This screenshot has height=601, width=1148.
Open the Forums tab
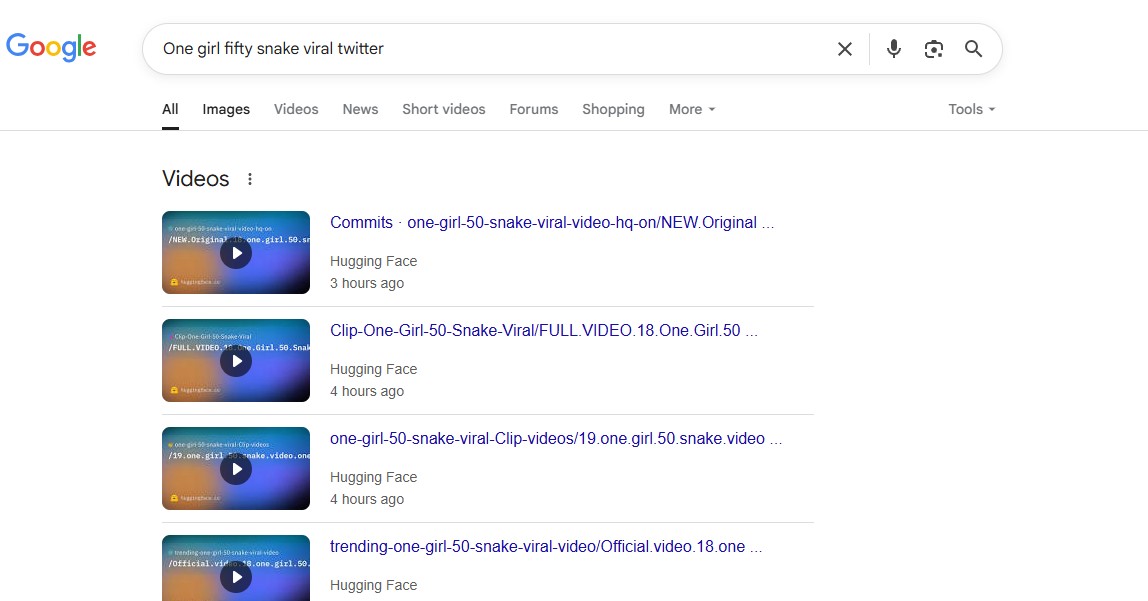(534, 109)
